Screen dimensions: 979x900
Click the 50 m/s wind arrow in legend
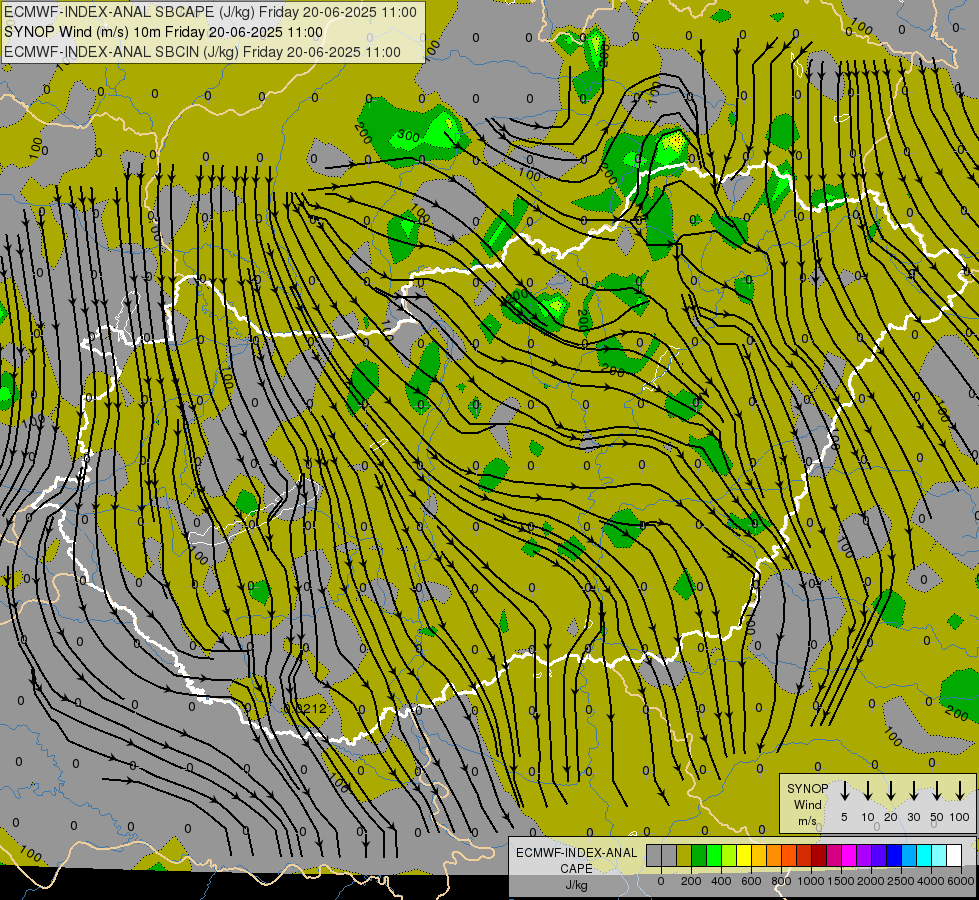pyautogui.click(x=937, y=791)
